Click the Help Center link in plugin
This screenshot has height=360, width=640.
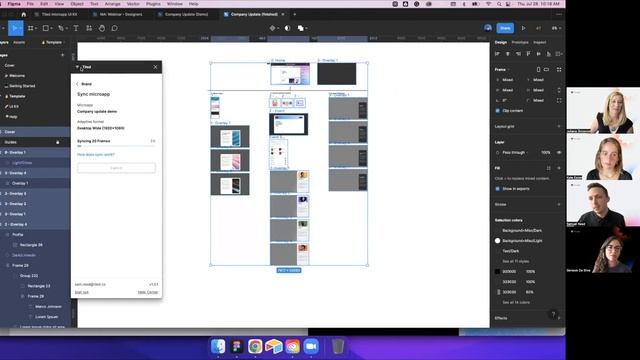[x=148, y=293]
